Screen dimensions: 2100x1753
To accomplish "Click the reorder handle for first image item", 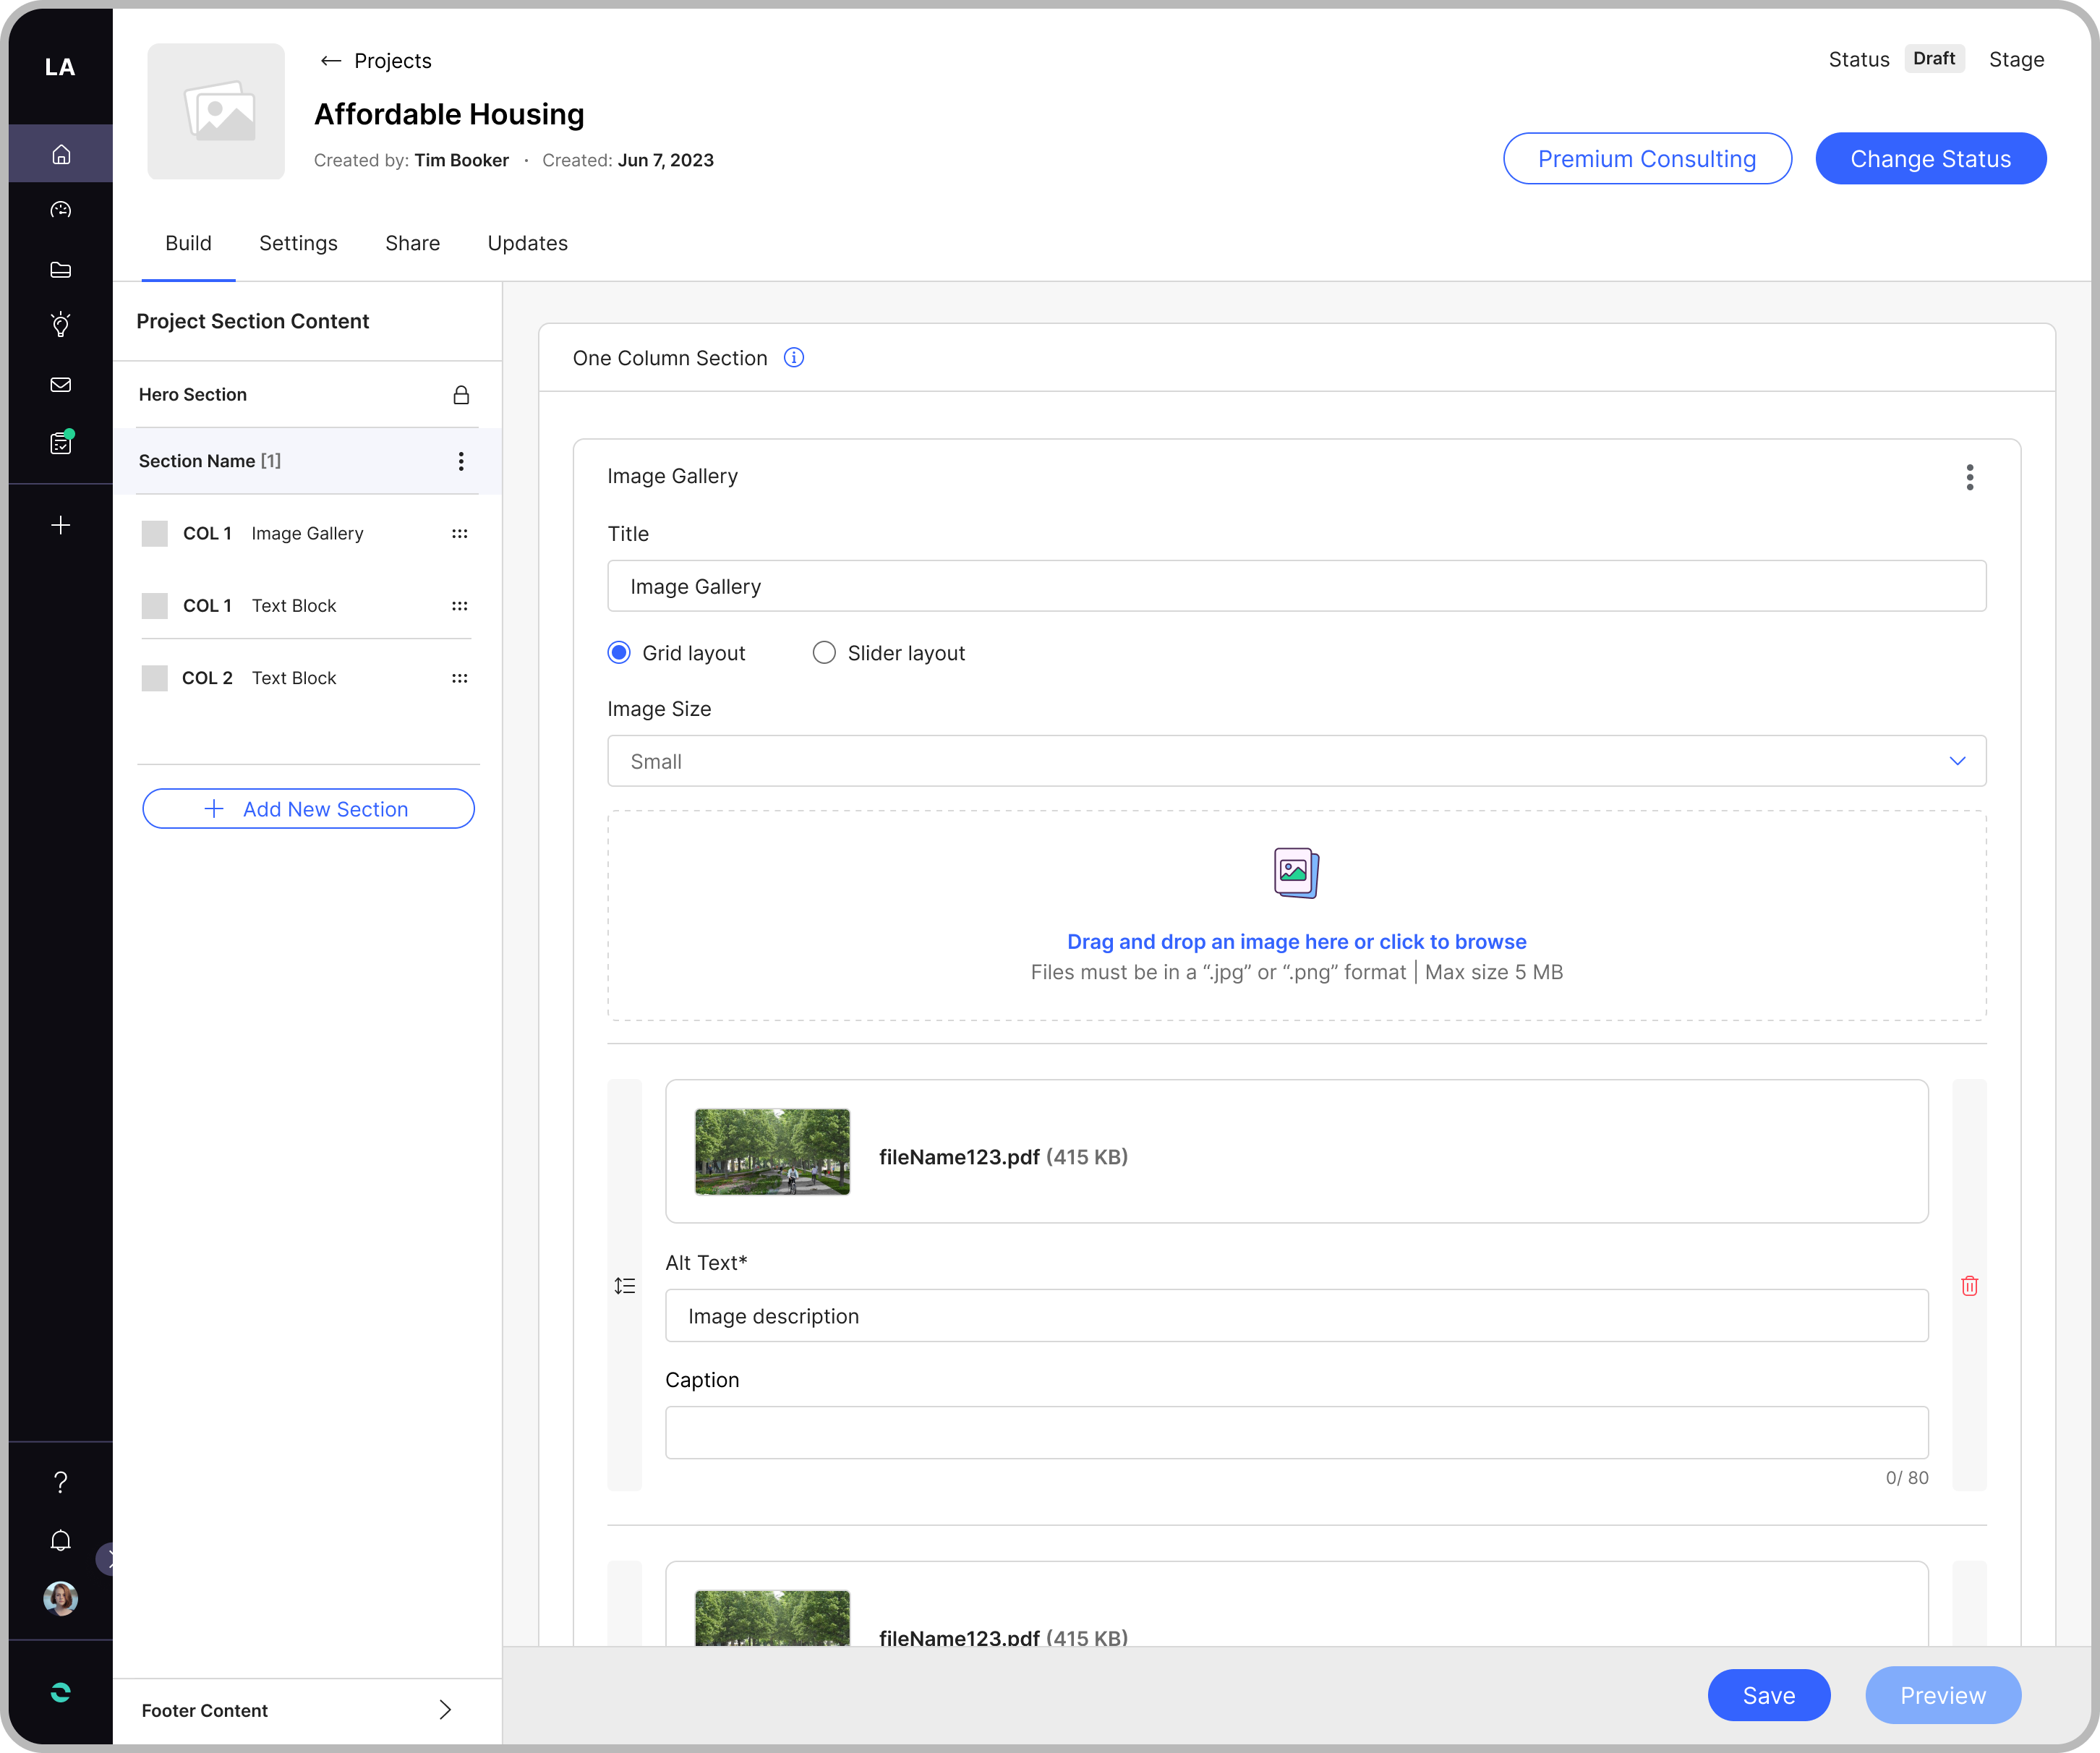I will pyautogui.click(x=625, y=1286).
